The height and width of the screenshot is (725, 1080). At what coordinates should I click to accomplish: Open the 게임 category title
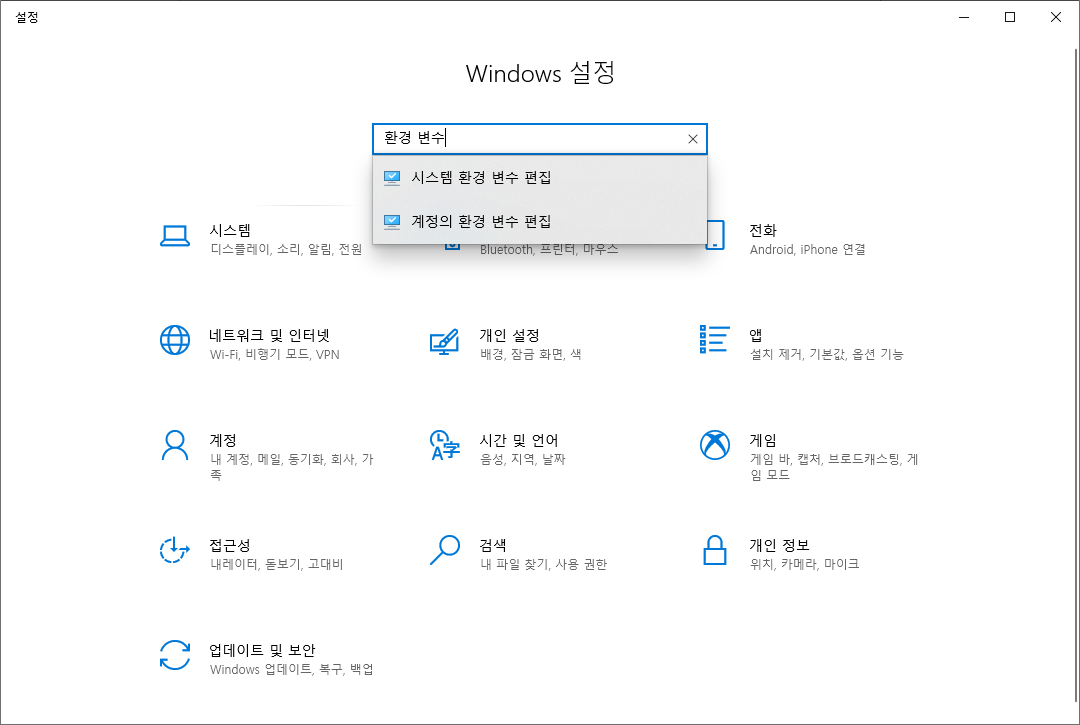(x=763, y=440)
